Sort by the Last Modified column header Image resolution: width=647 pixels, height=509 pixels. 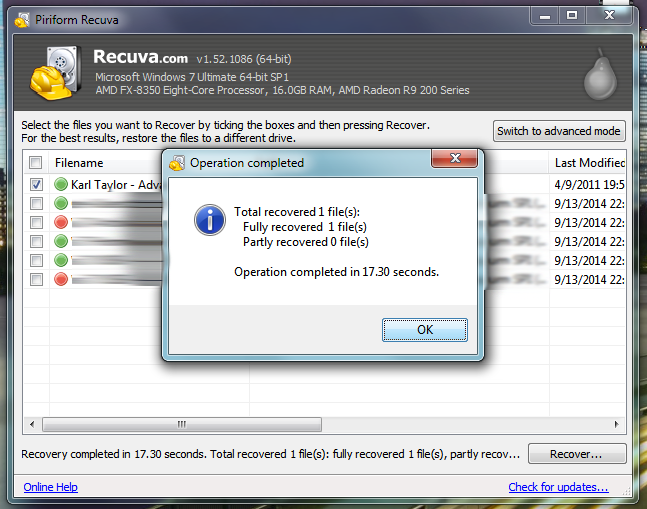590,163
